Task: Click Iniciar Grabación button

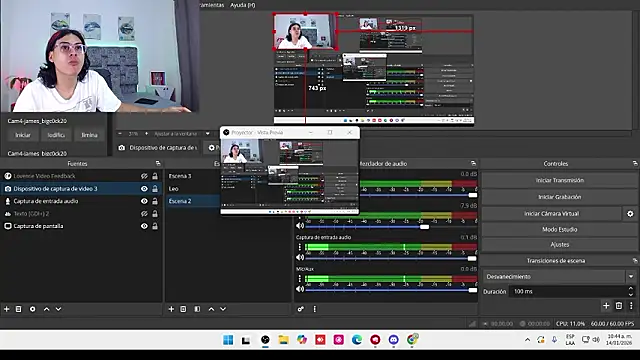Action: (560, 197)
